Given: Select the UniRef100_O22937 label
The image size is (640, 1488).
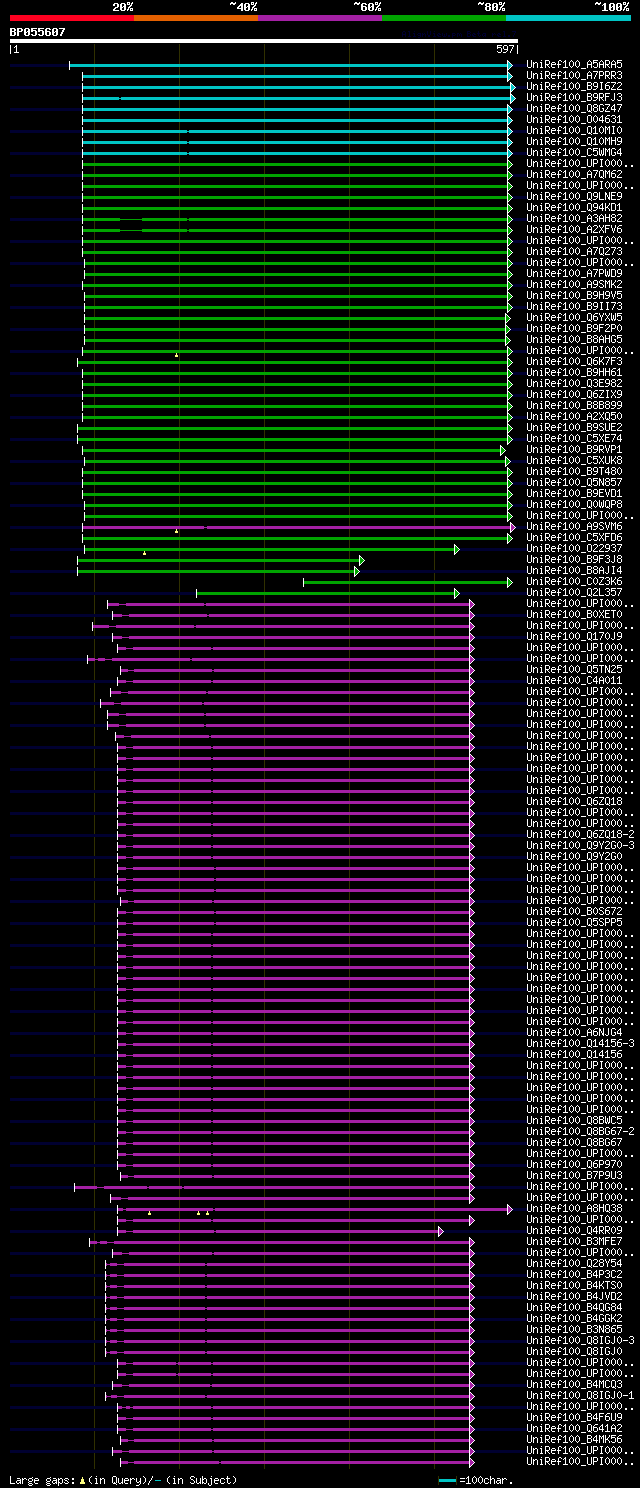Looking at the screenshot, I should point(574,548).
